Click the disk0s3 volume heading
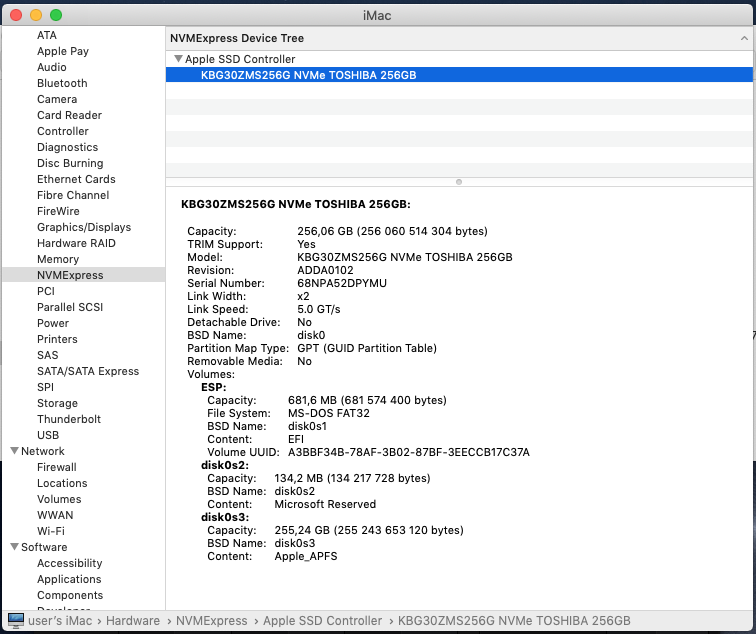756x634 pixels. (x=225, y=517)
